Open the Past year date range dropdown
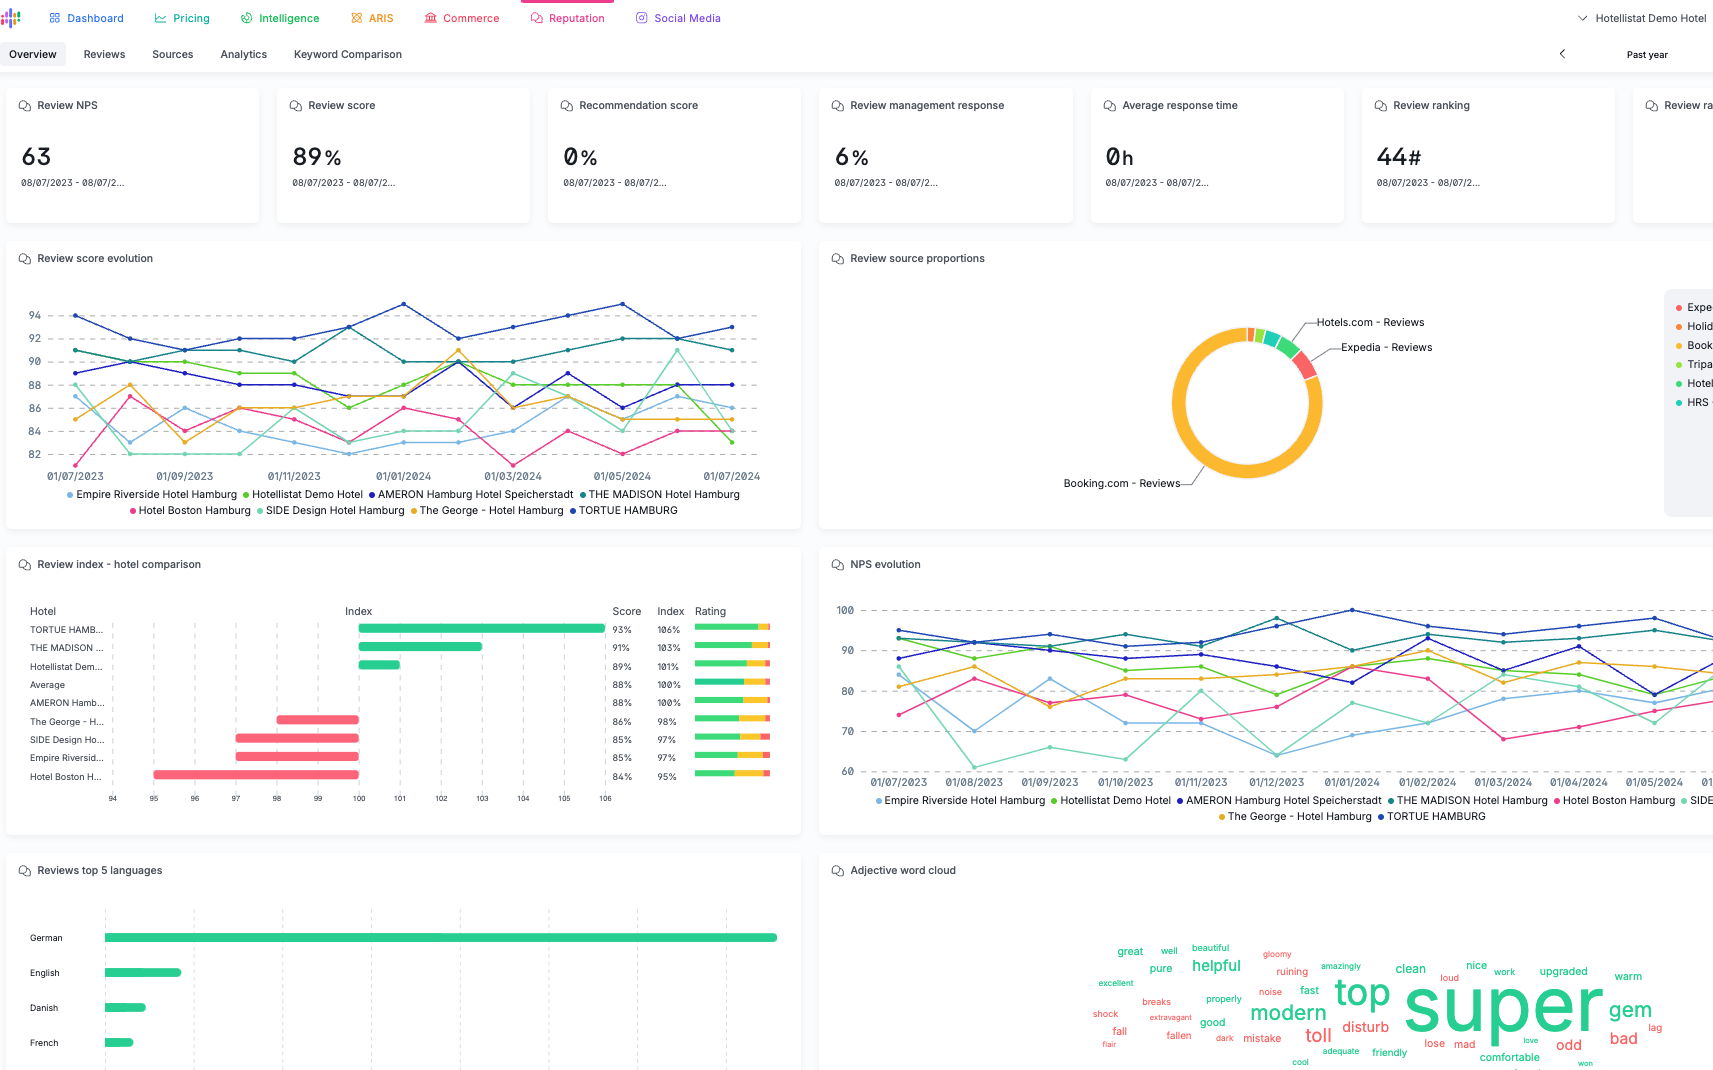This screenshot has height=1070, width=1713. tap(1647, 55)
